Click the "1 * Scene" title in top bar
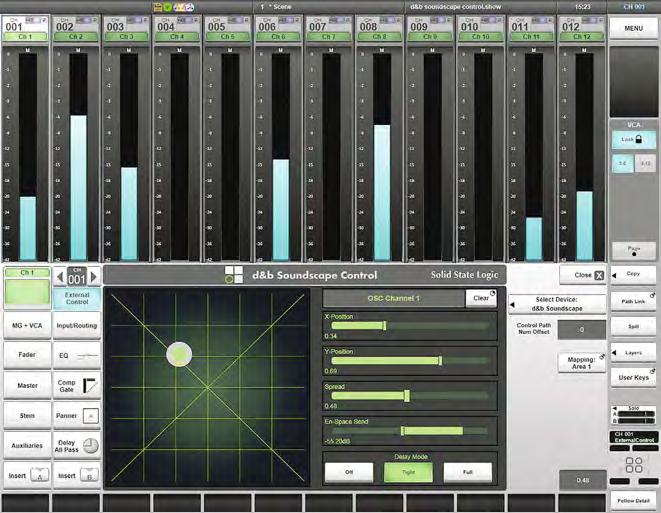 [x=276, y=7]
